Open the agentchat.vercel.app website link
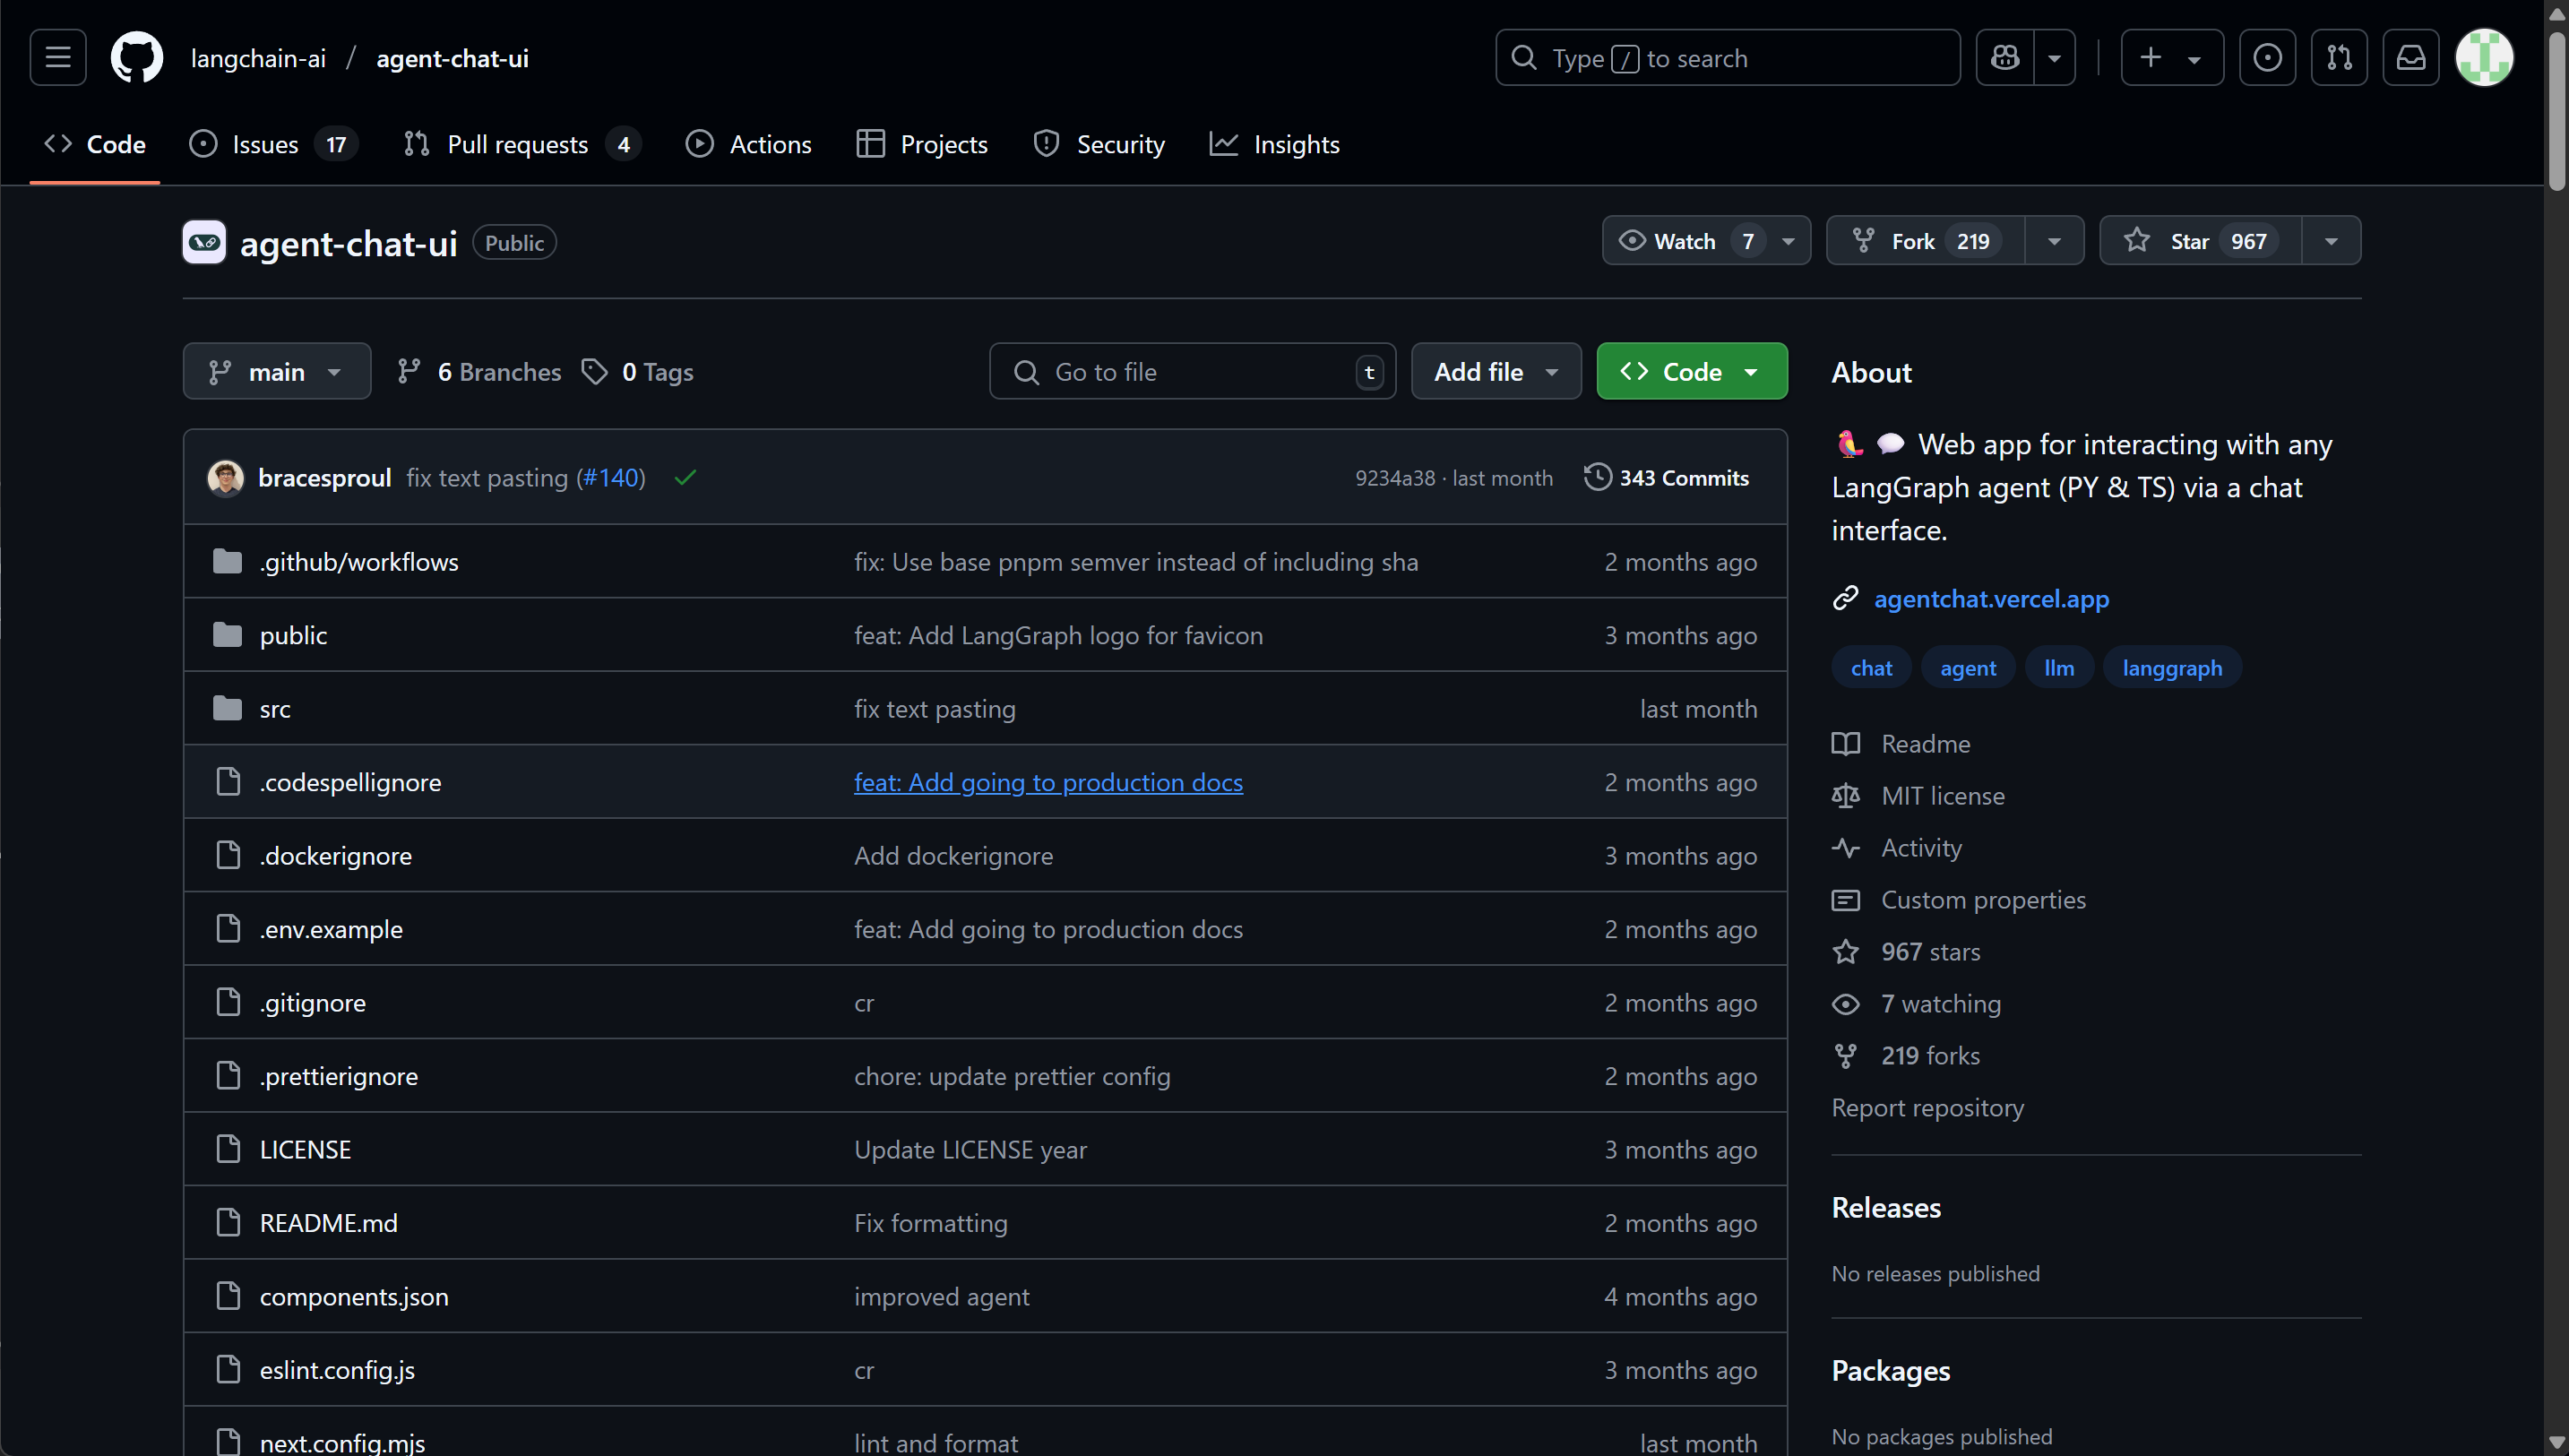 tap(1991, 599)
